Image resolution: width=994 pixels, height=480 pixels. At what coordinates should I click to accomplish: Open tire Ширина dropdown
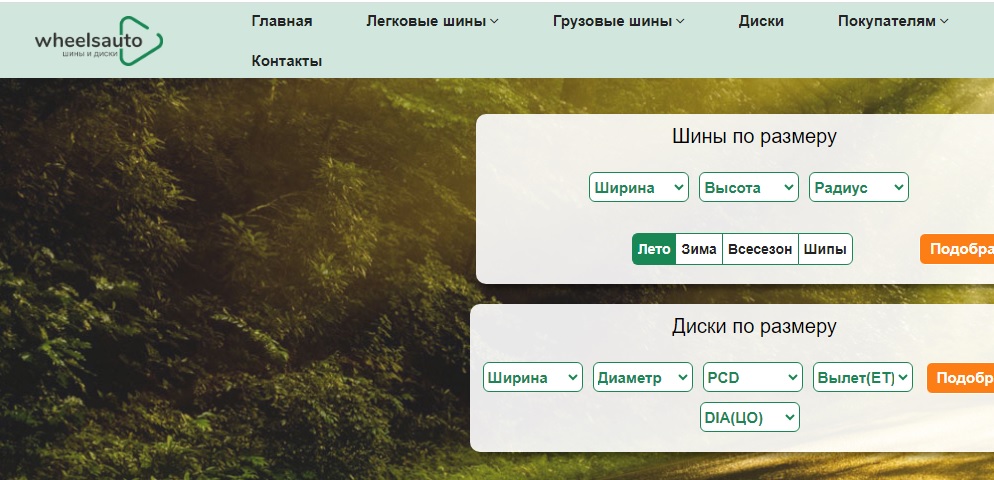(639, 188)
